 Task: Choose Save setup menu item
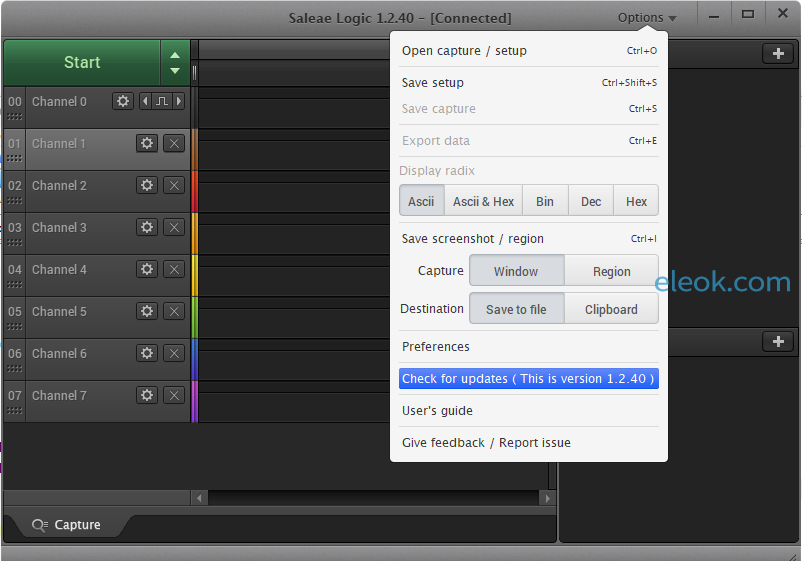point(529,82)
